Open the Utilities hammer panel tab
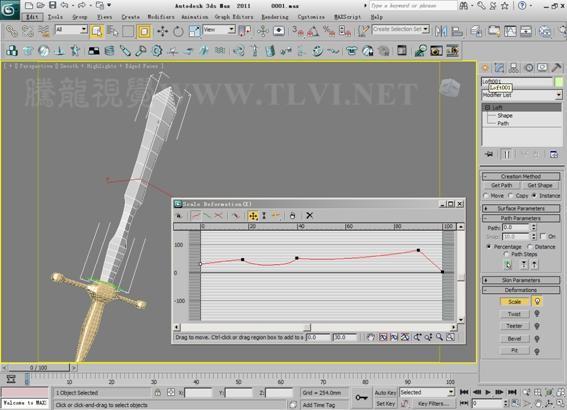The height and width of the screenshot is (410, 567). (557, 68)
